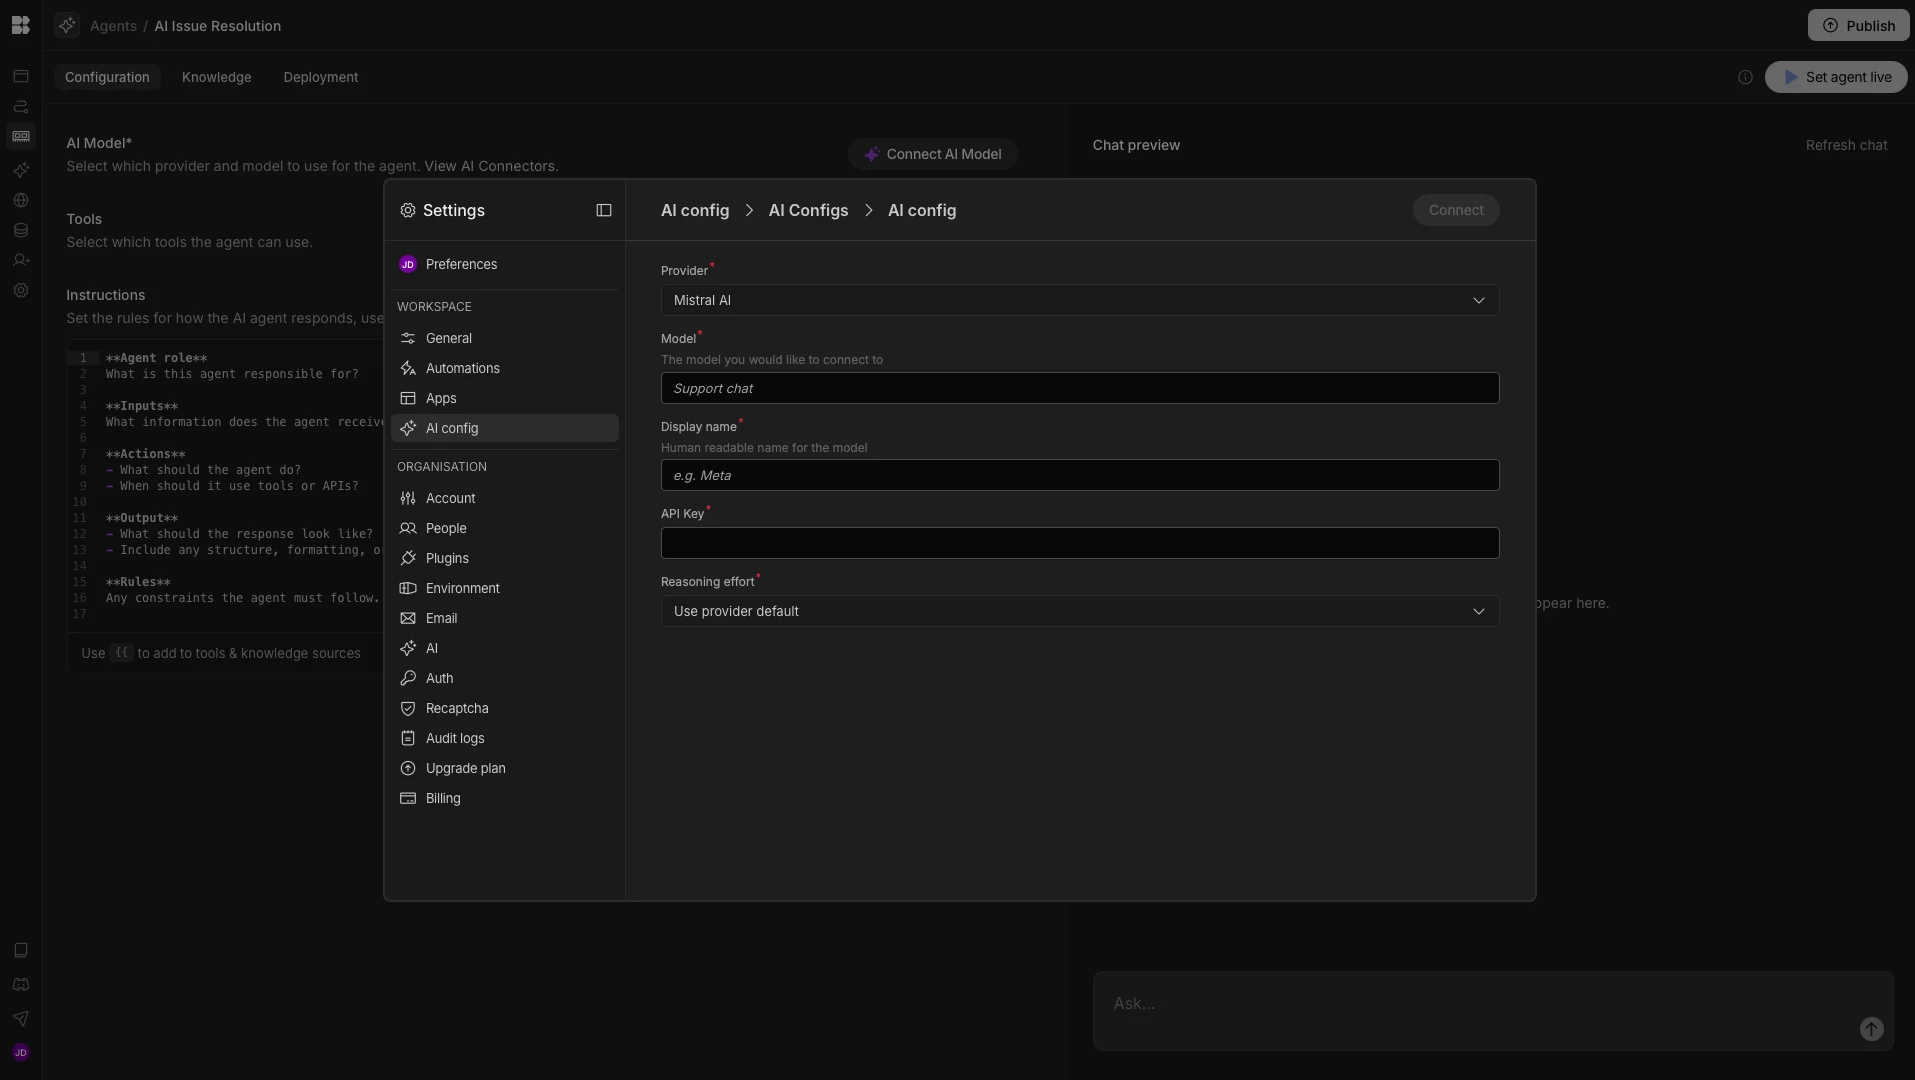Click the Automations icon in settings
The height and width of the screenshot is (1080, 1915).
coord(408,368)
